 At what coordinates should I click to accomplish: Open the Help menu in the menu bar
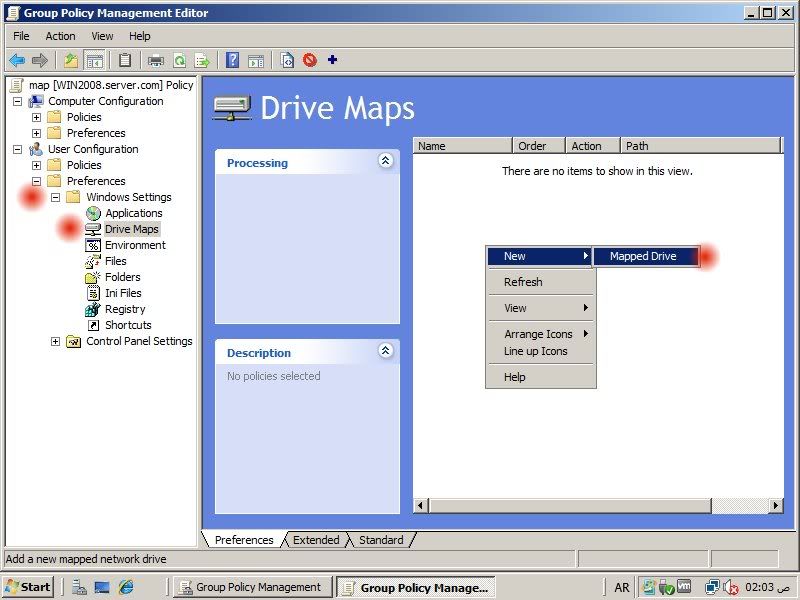click(x=139, y=36)
